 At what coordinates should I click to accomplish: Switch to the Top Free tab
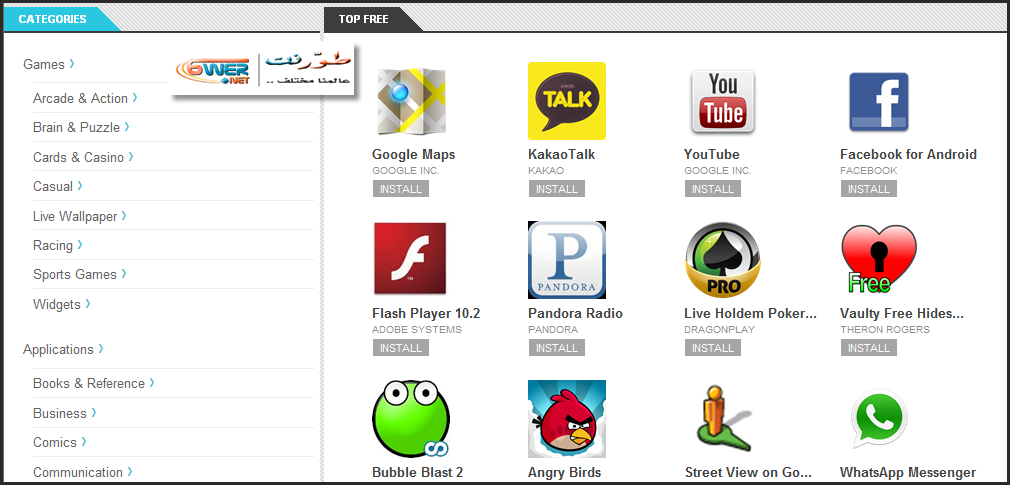coord(365,19)
